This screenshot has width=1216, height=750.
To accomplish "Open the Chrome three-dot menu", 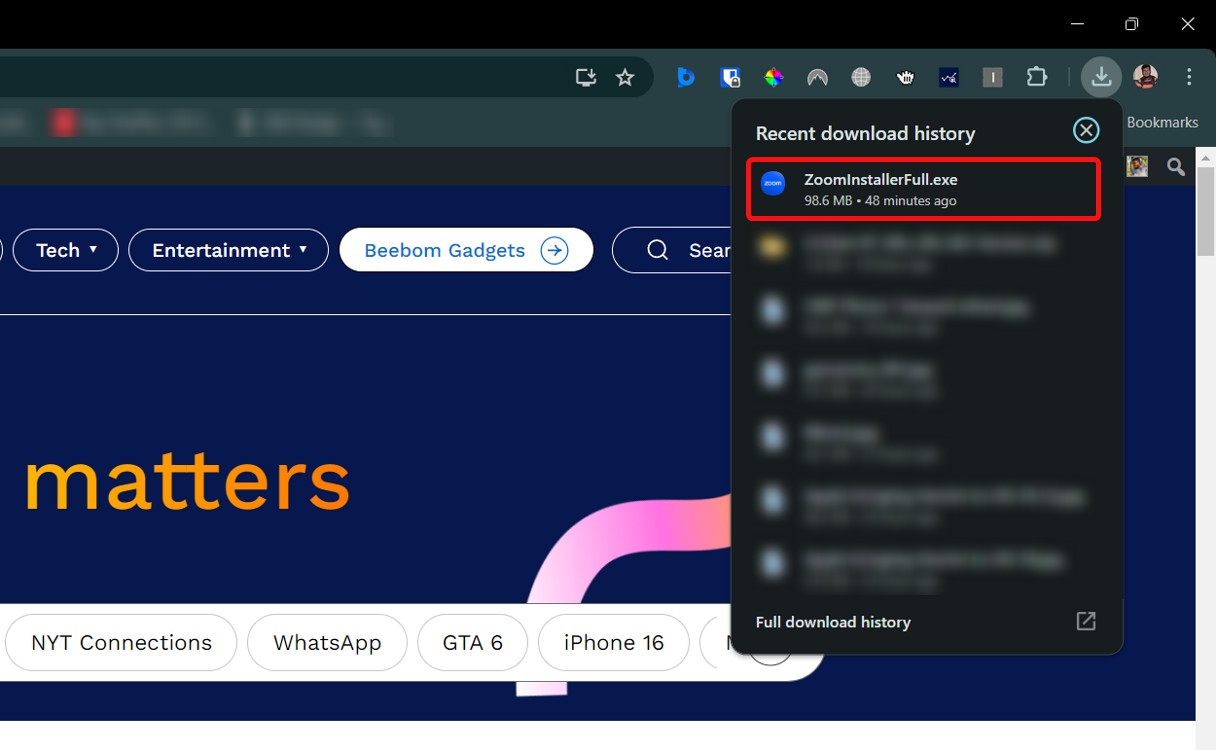I will click(1189, 77).
